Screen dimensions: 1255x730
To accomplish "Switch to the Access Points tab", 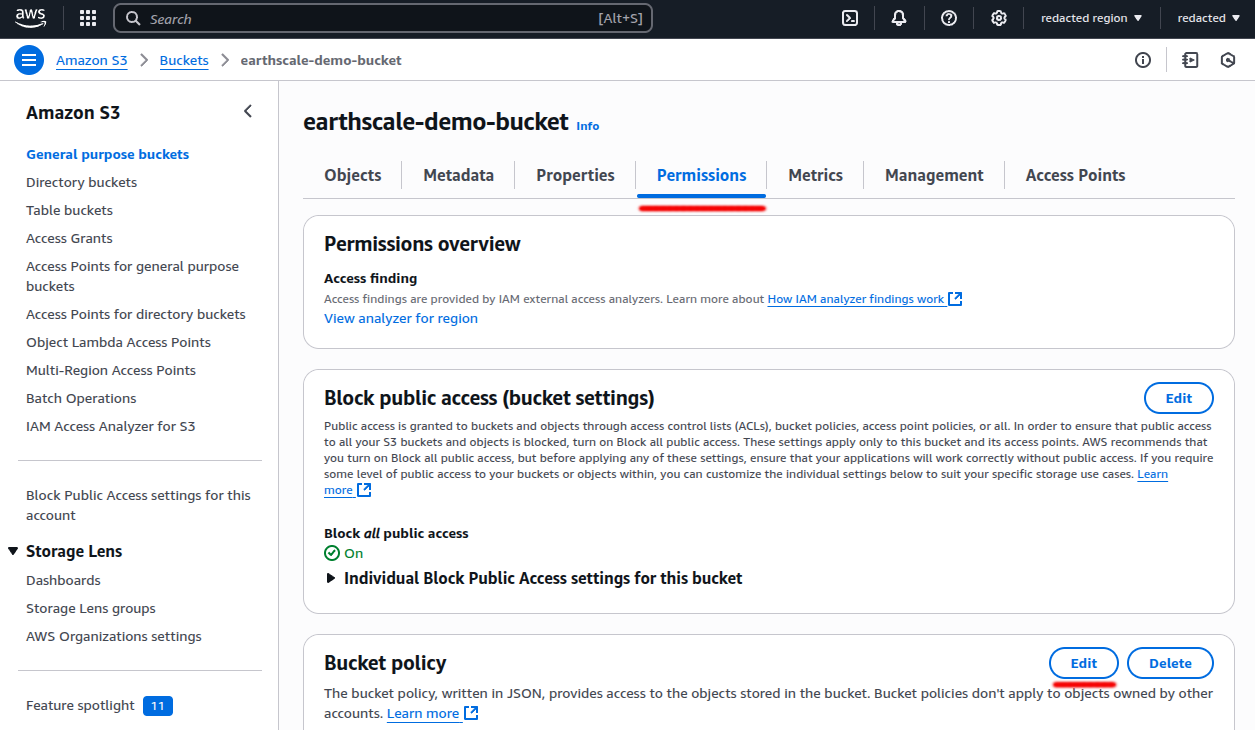I will coord(1075,175).
